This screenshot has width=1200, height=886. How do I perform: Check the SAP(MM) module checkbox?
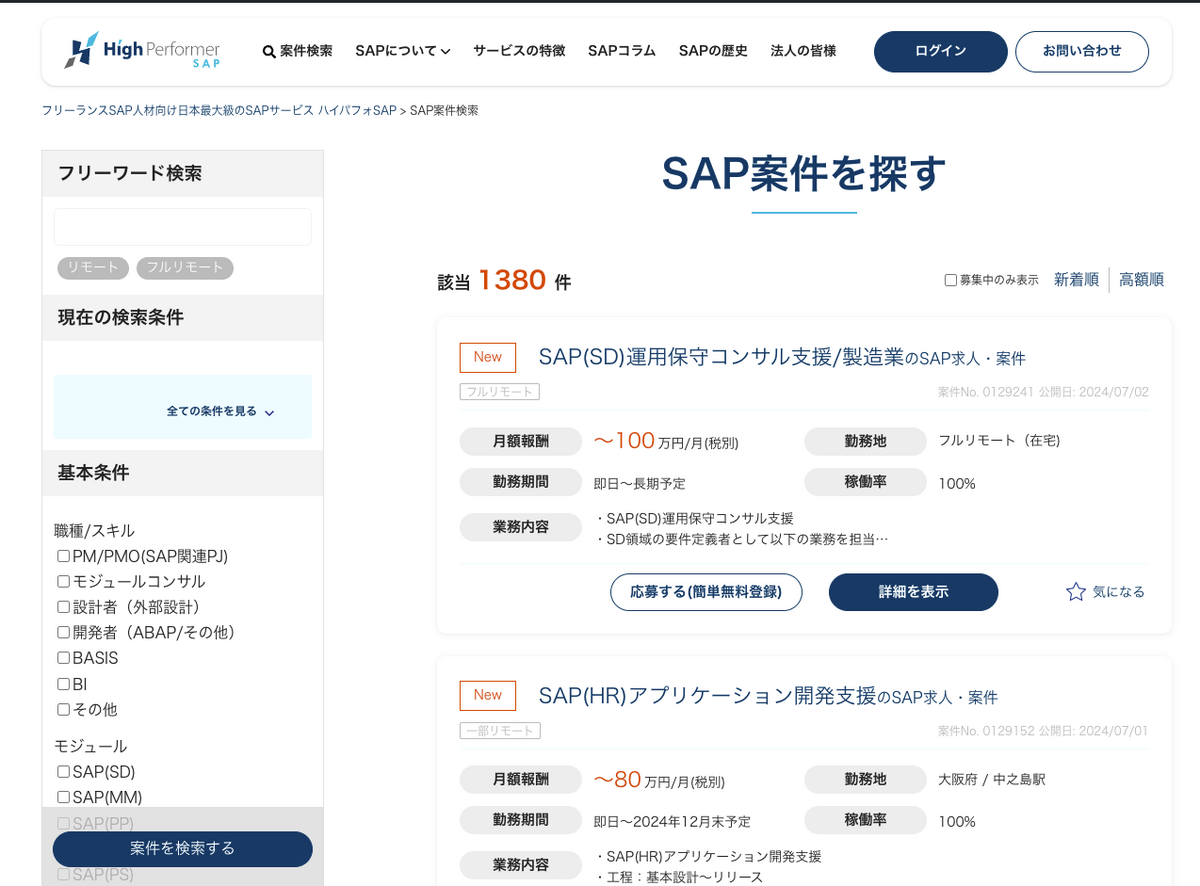coord(63,797)
